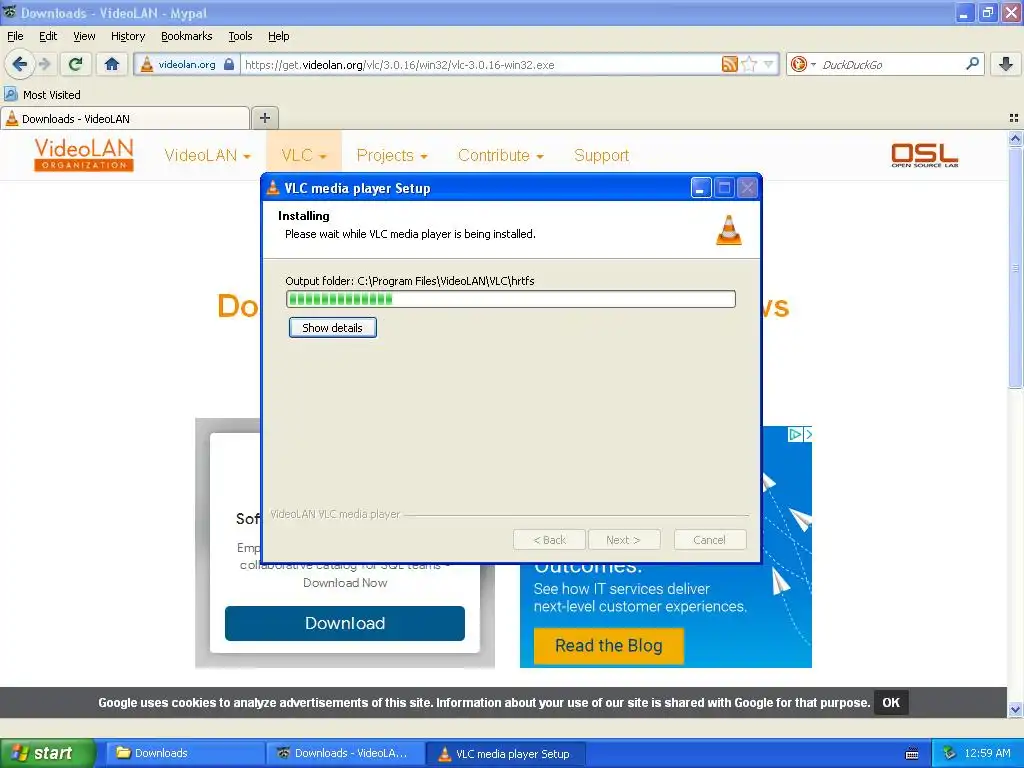Click the Most Visited bookmarks label
This screenshot has width=1024, height=768.
pyautogui.click(x=52, y=95)
